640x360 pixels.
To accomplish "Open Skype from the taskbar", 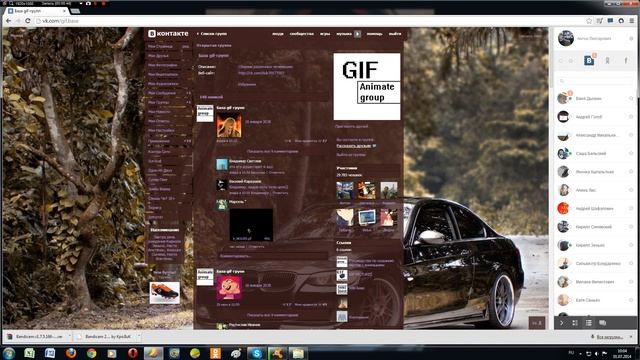I will [256, 353].
